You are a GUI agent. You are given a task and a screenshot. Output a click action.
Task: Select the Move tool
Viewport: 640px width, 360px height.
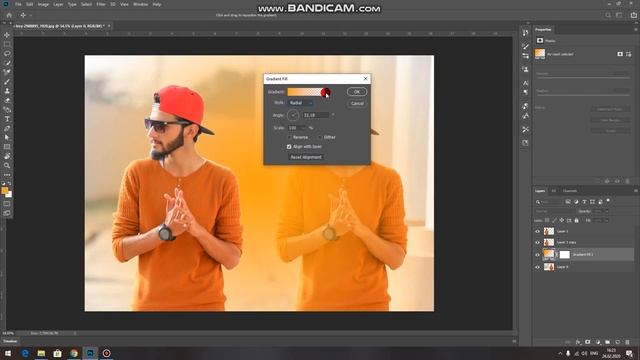click(x=7, y=35)
